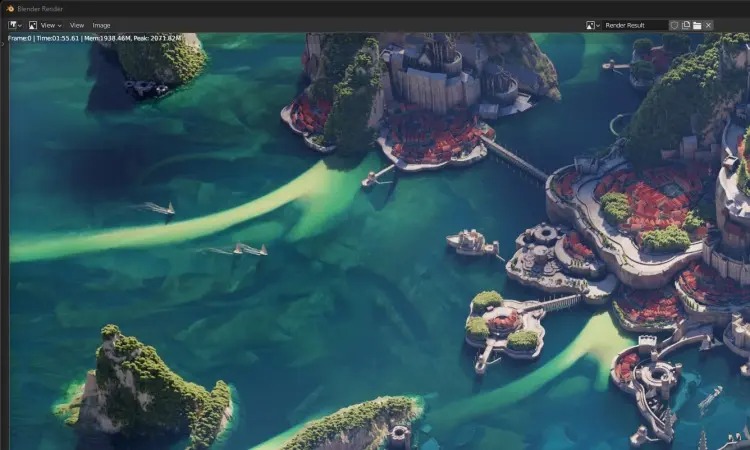The image size is (750, 450).
Task: Click the rendered image canvas
Action: pos(378,241)
